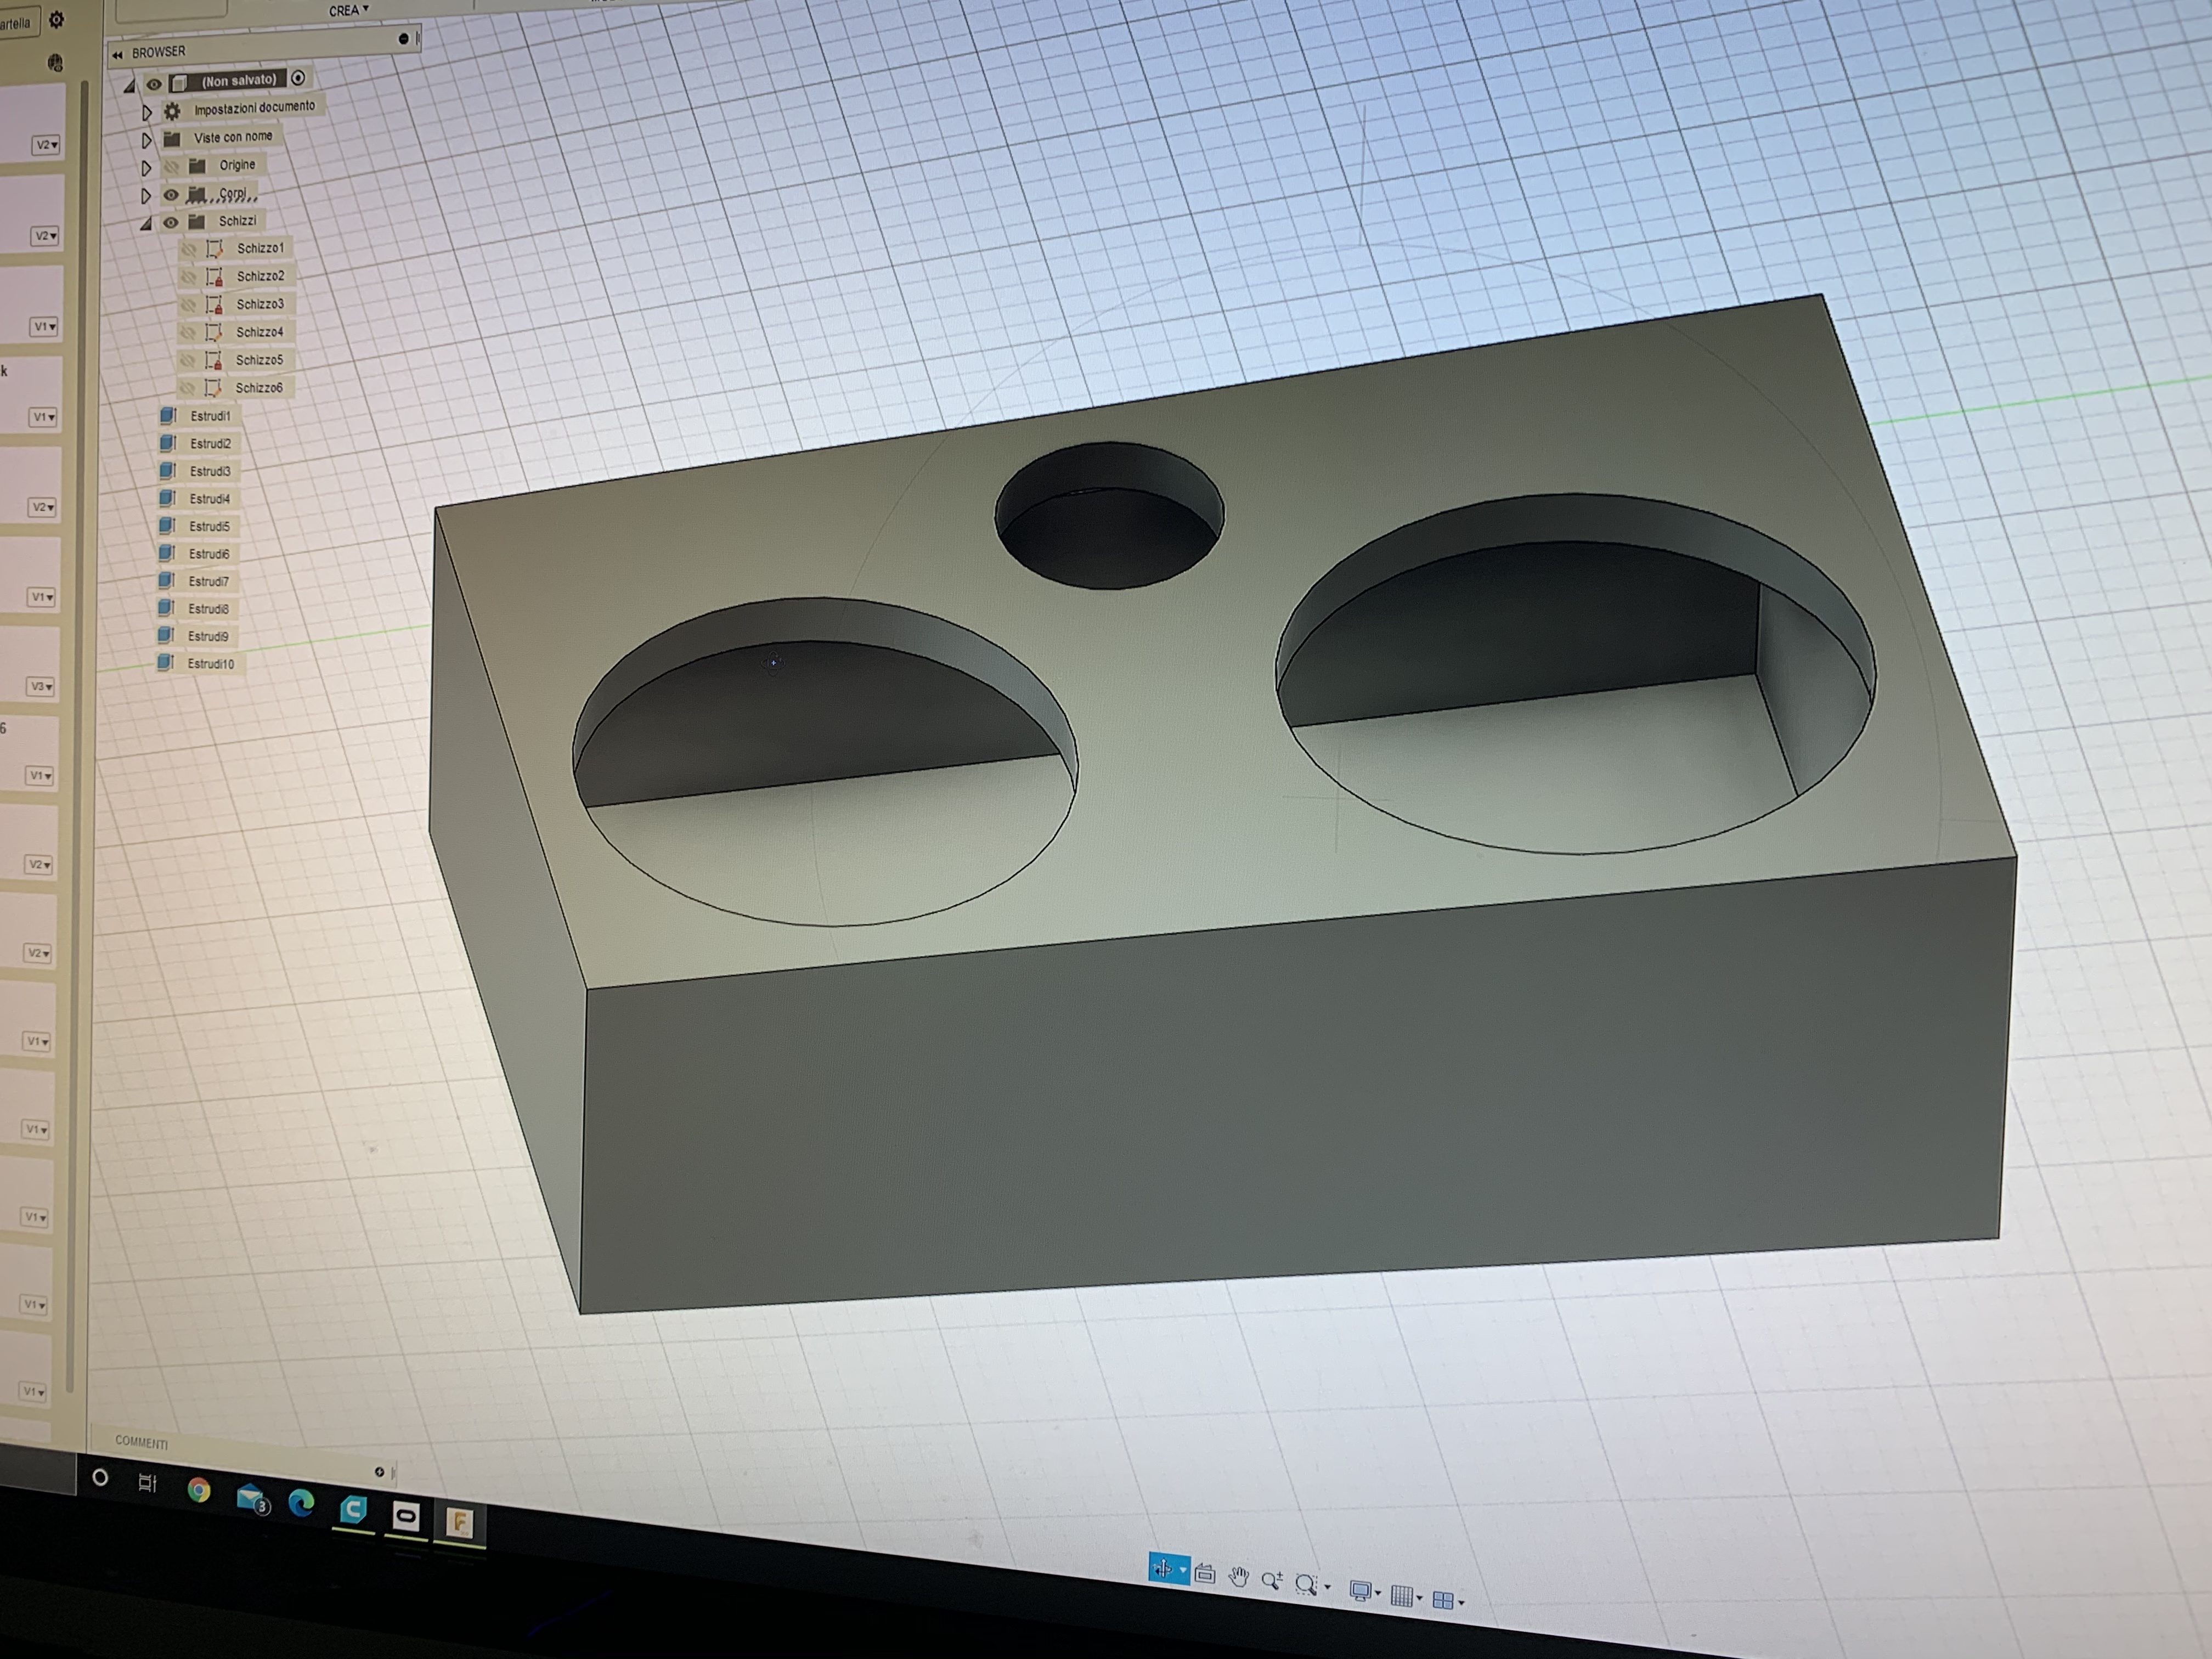Open Display Settings dropdown arrow
The width and height of the screenshot is (2212, 1659).
[1378, 1593]
